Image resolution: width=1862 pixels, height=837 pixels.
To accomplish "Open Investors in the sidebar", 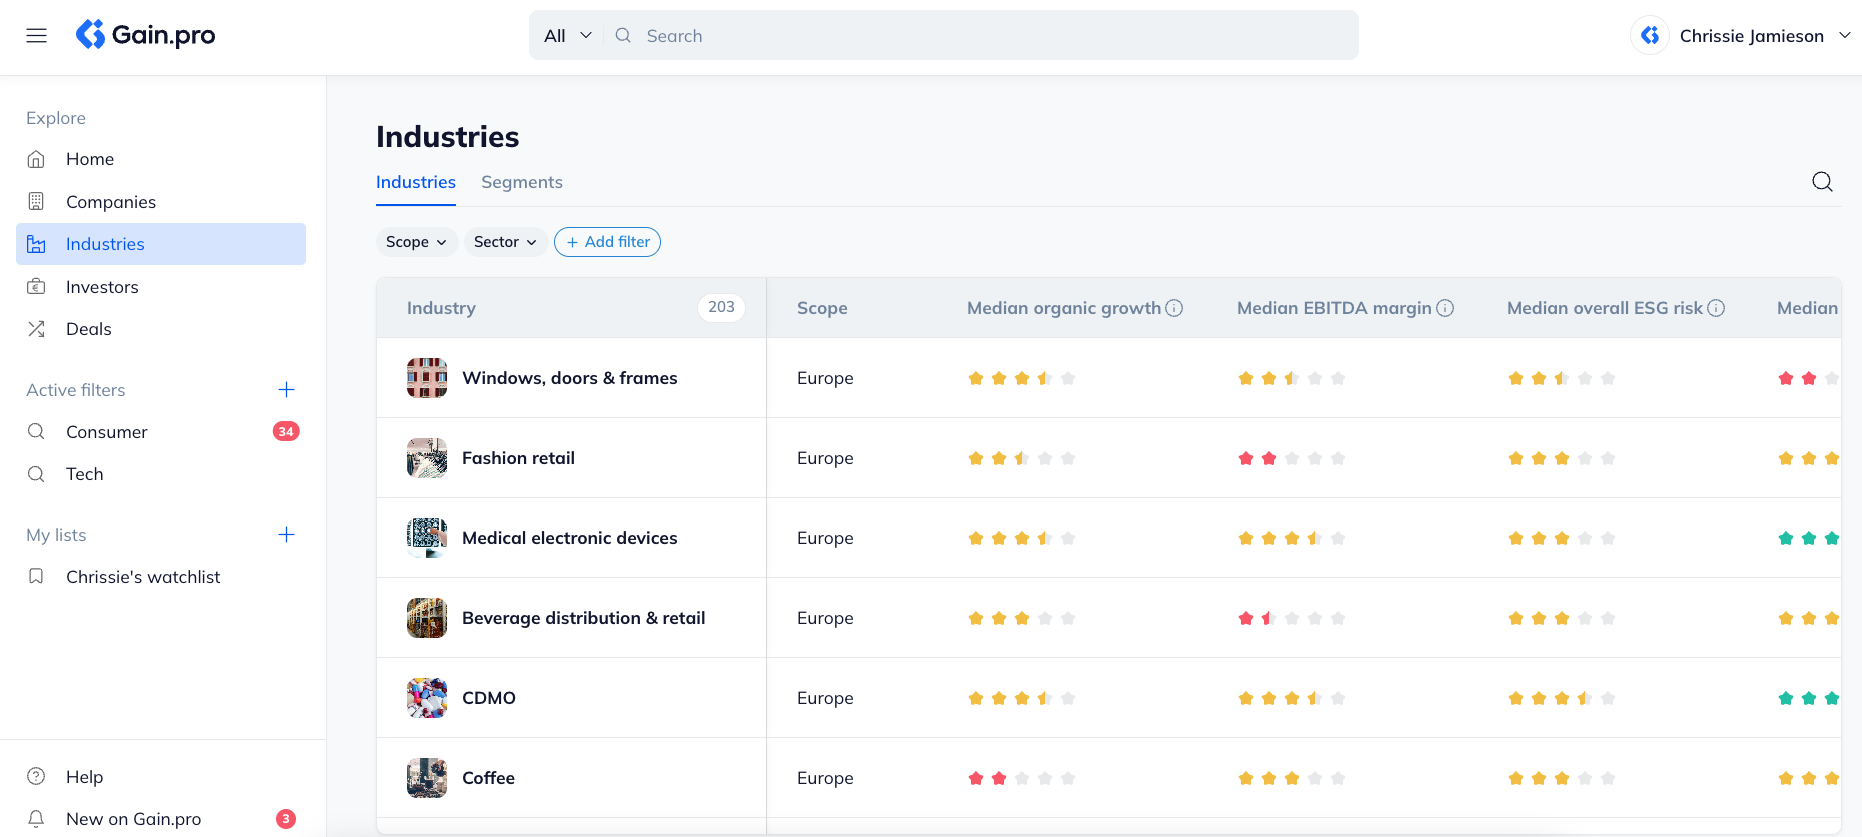I will 102,287.
